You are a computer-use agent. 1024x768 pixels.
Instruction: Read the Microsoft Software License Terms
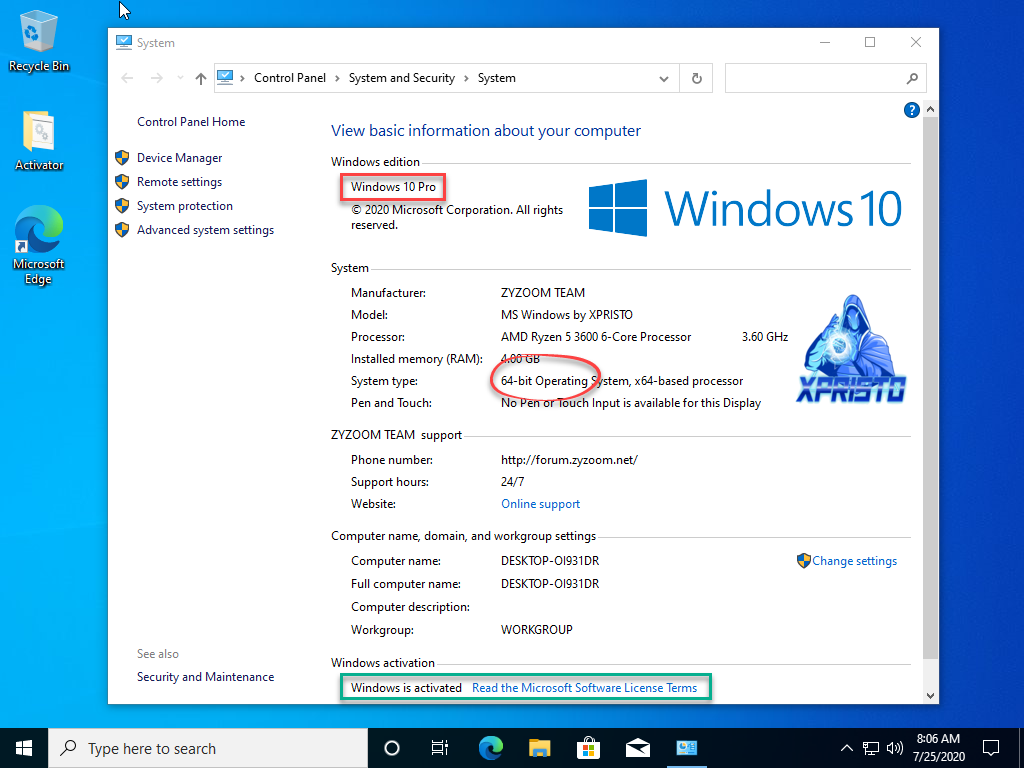(x=584, y=688)
